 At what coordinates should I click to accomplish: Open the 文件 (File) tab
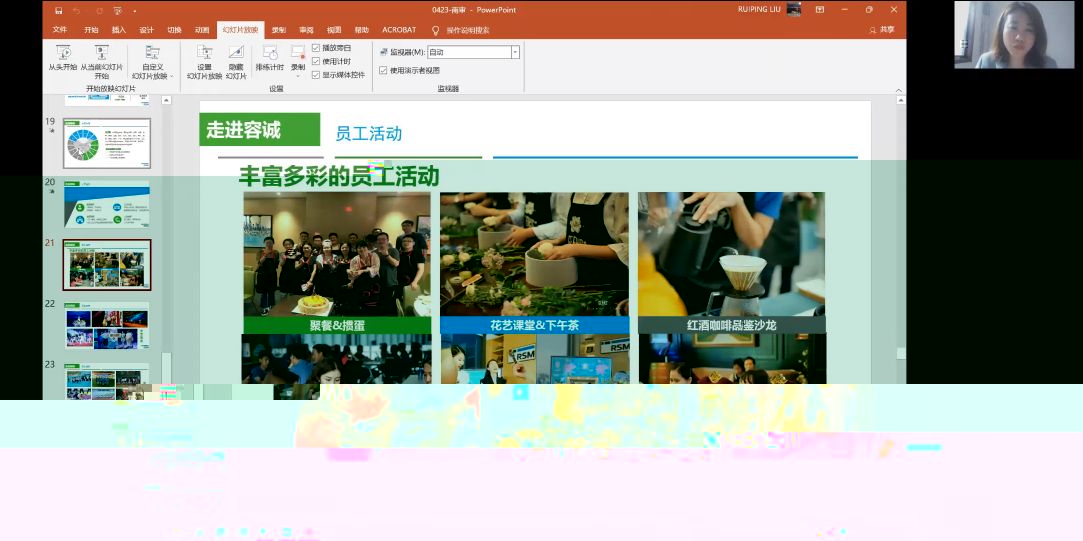[60, 30]
